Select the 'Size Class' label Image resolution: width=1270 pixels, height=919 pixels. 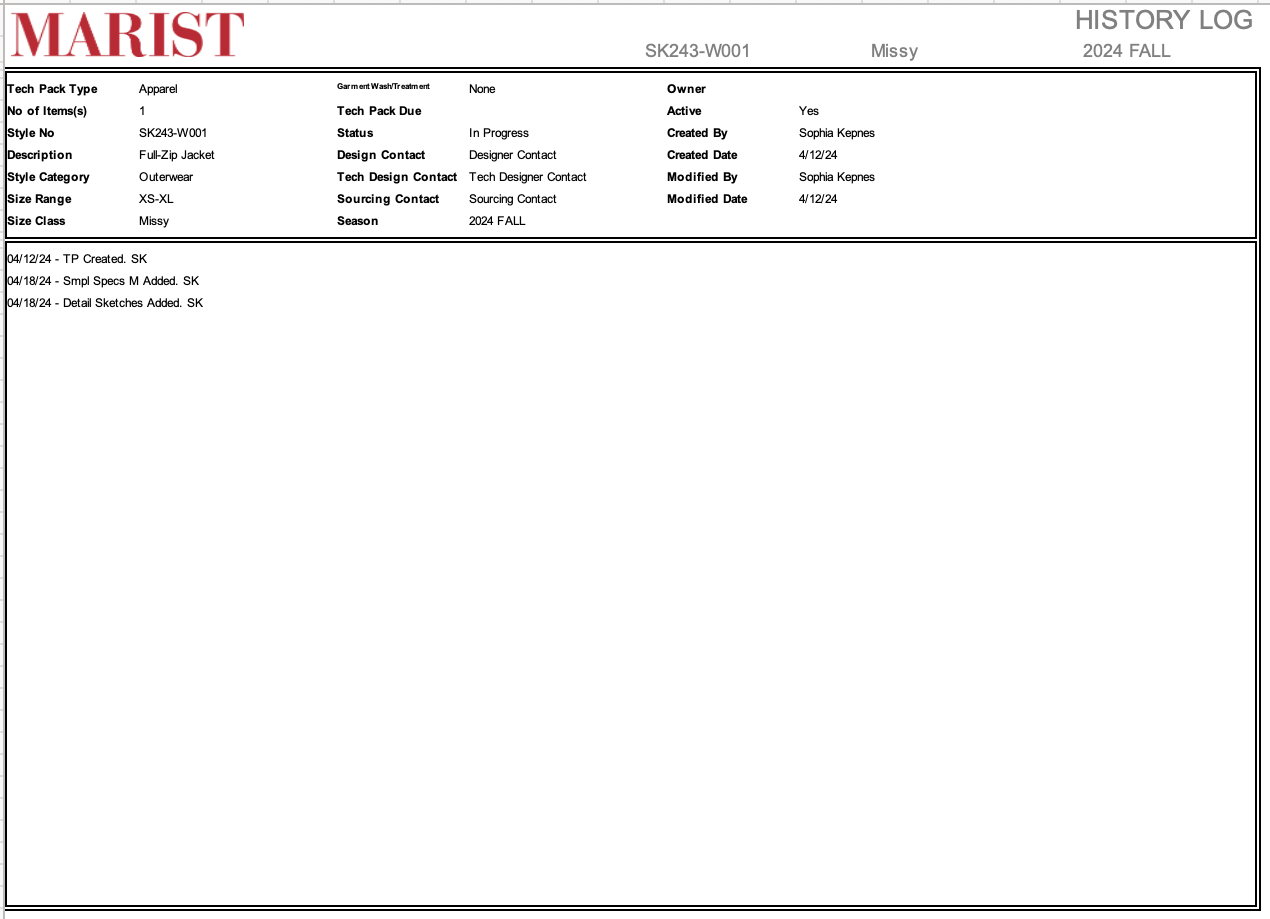coord(36,221)
